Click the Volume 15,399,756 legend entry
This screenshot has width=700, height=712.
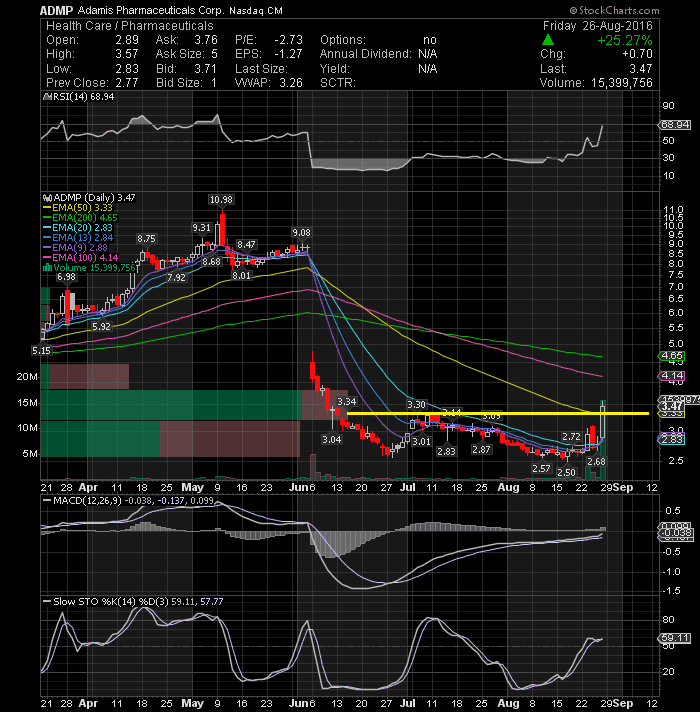(89, 267)
